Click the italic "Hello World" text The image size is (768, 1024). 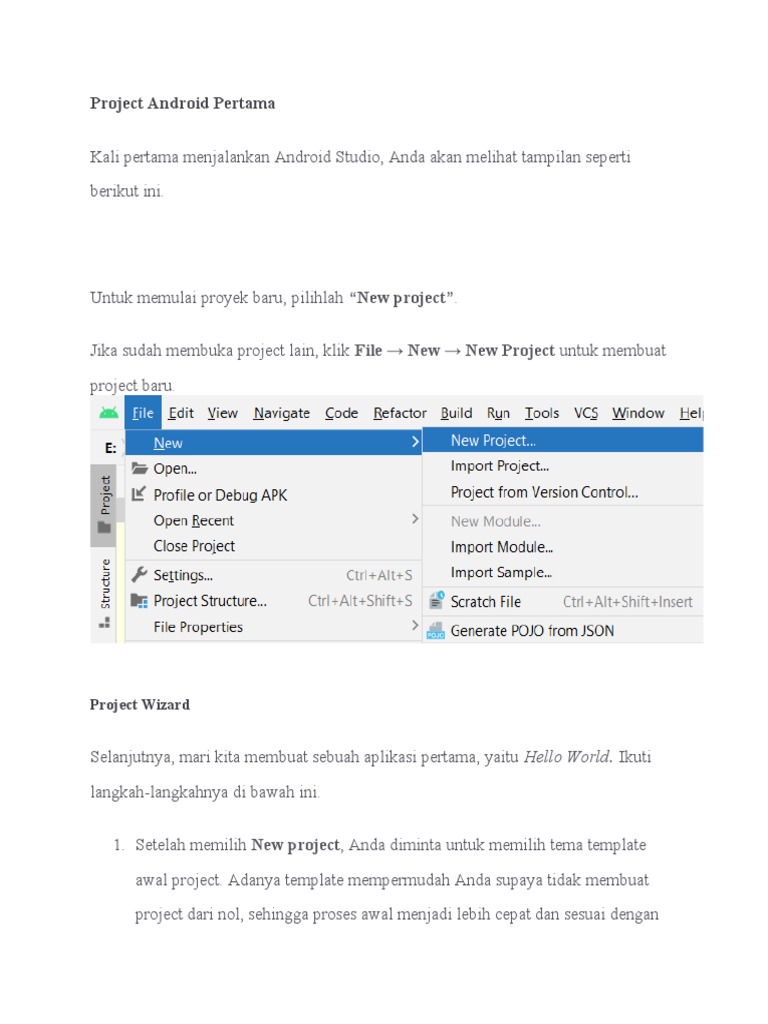coord(568,756)
